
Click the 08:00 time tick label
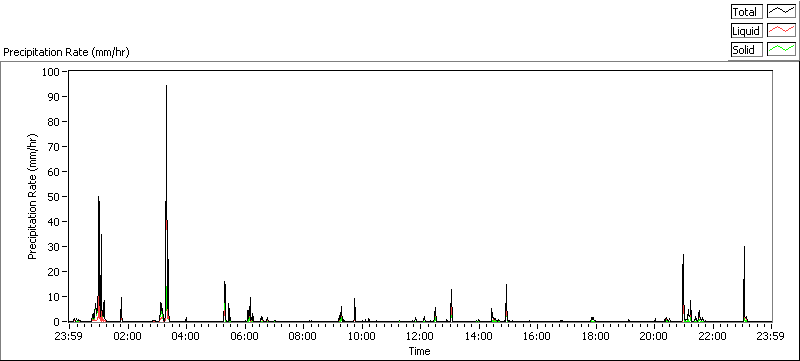pyautogui.click(x=303, y=336)
